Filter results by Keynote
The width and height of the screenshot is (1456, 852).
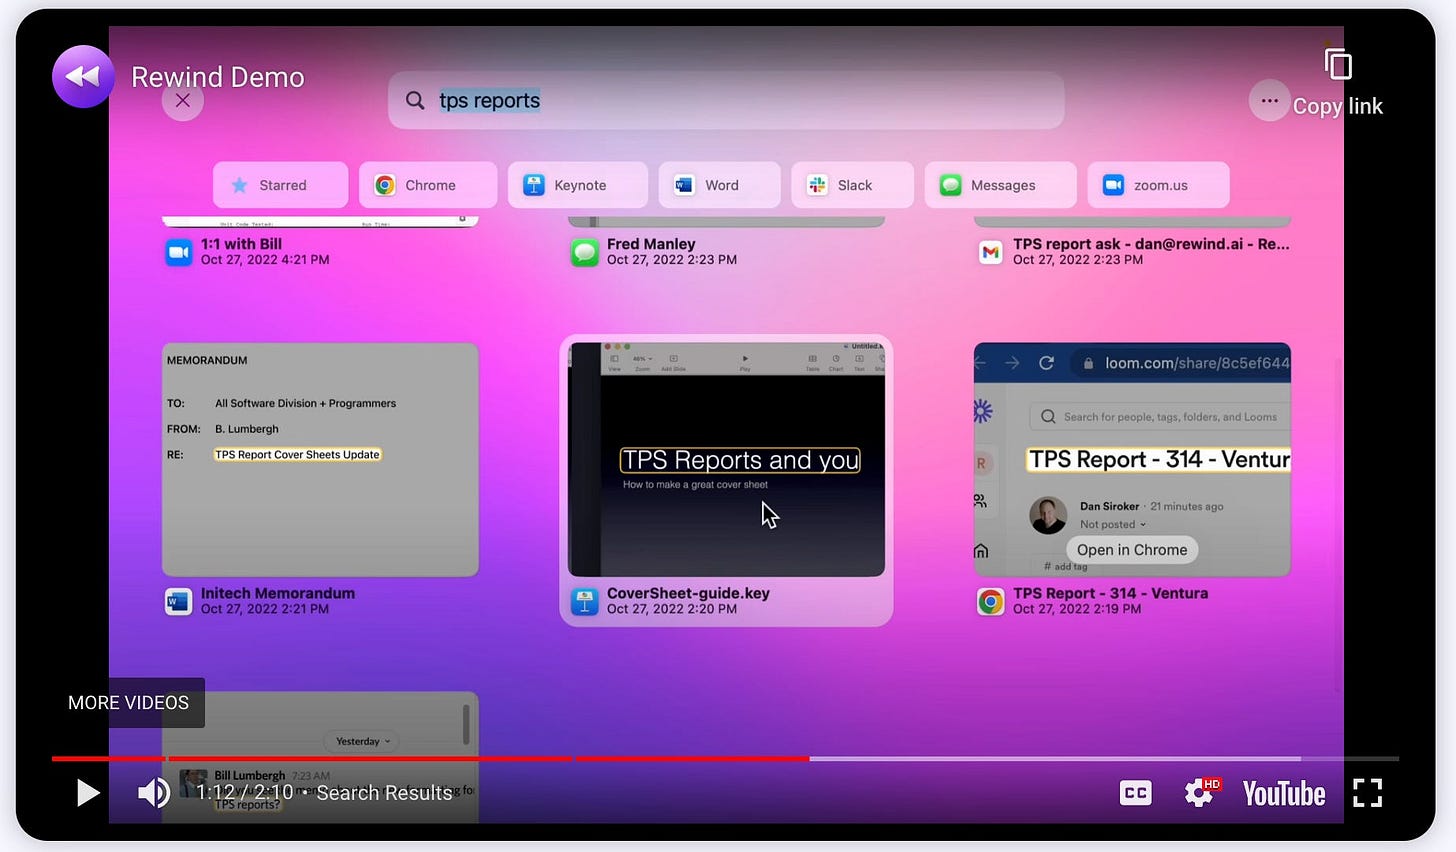pos(577,185)
